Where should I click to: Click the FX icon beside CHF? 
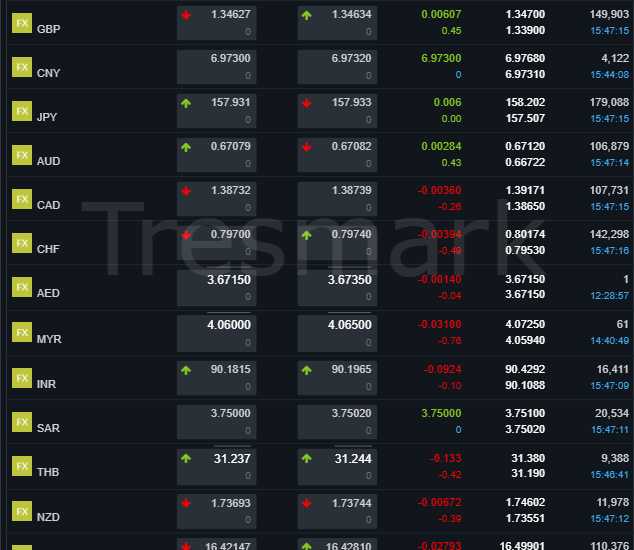point(22,243)
